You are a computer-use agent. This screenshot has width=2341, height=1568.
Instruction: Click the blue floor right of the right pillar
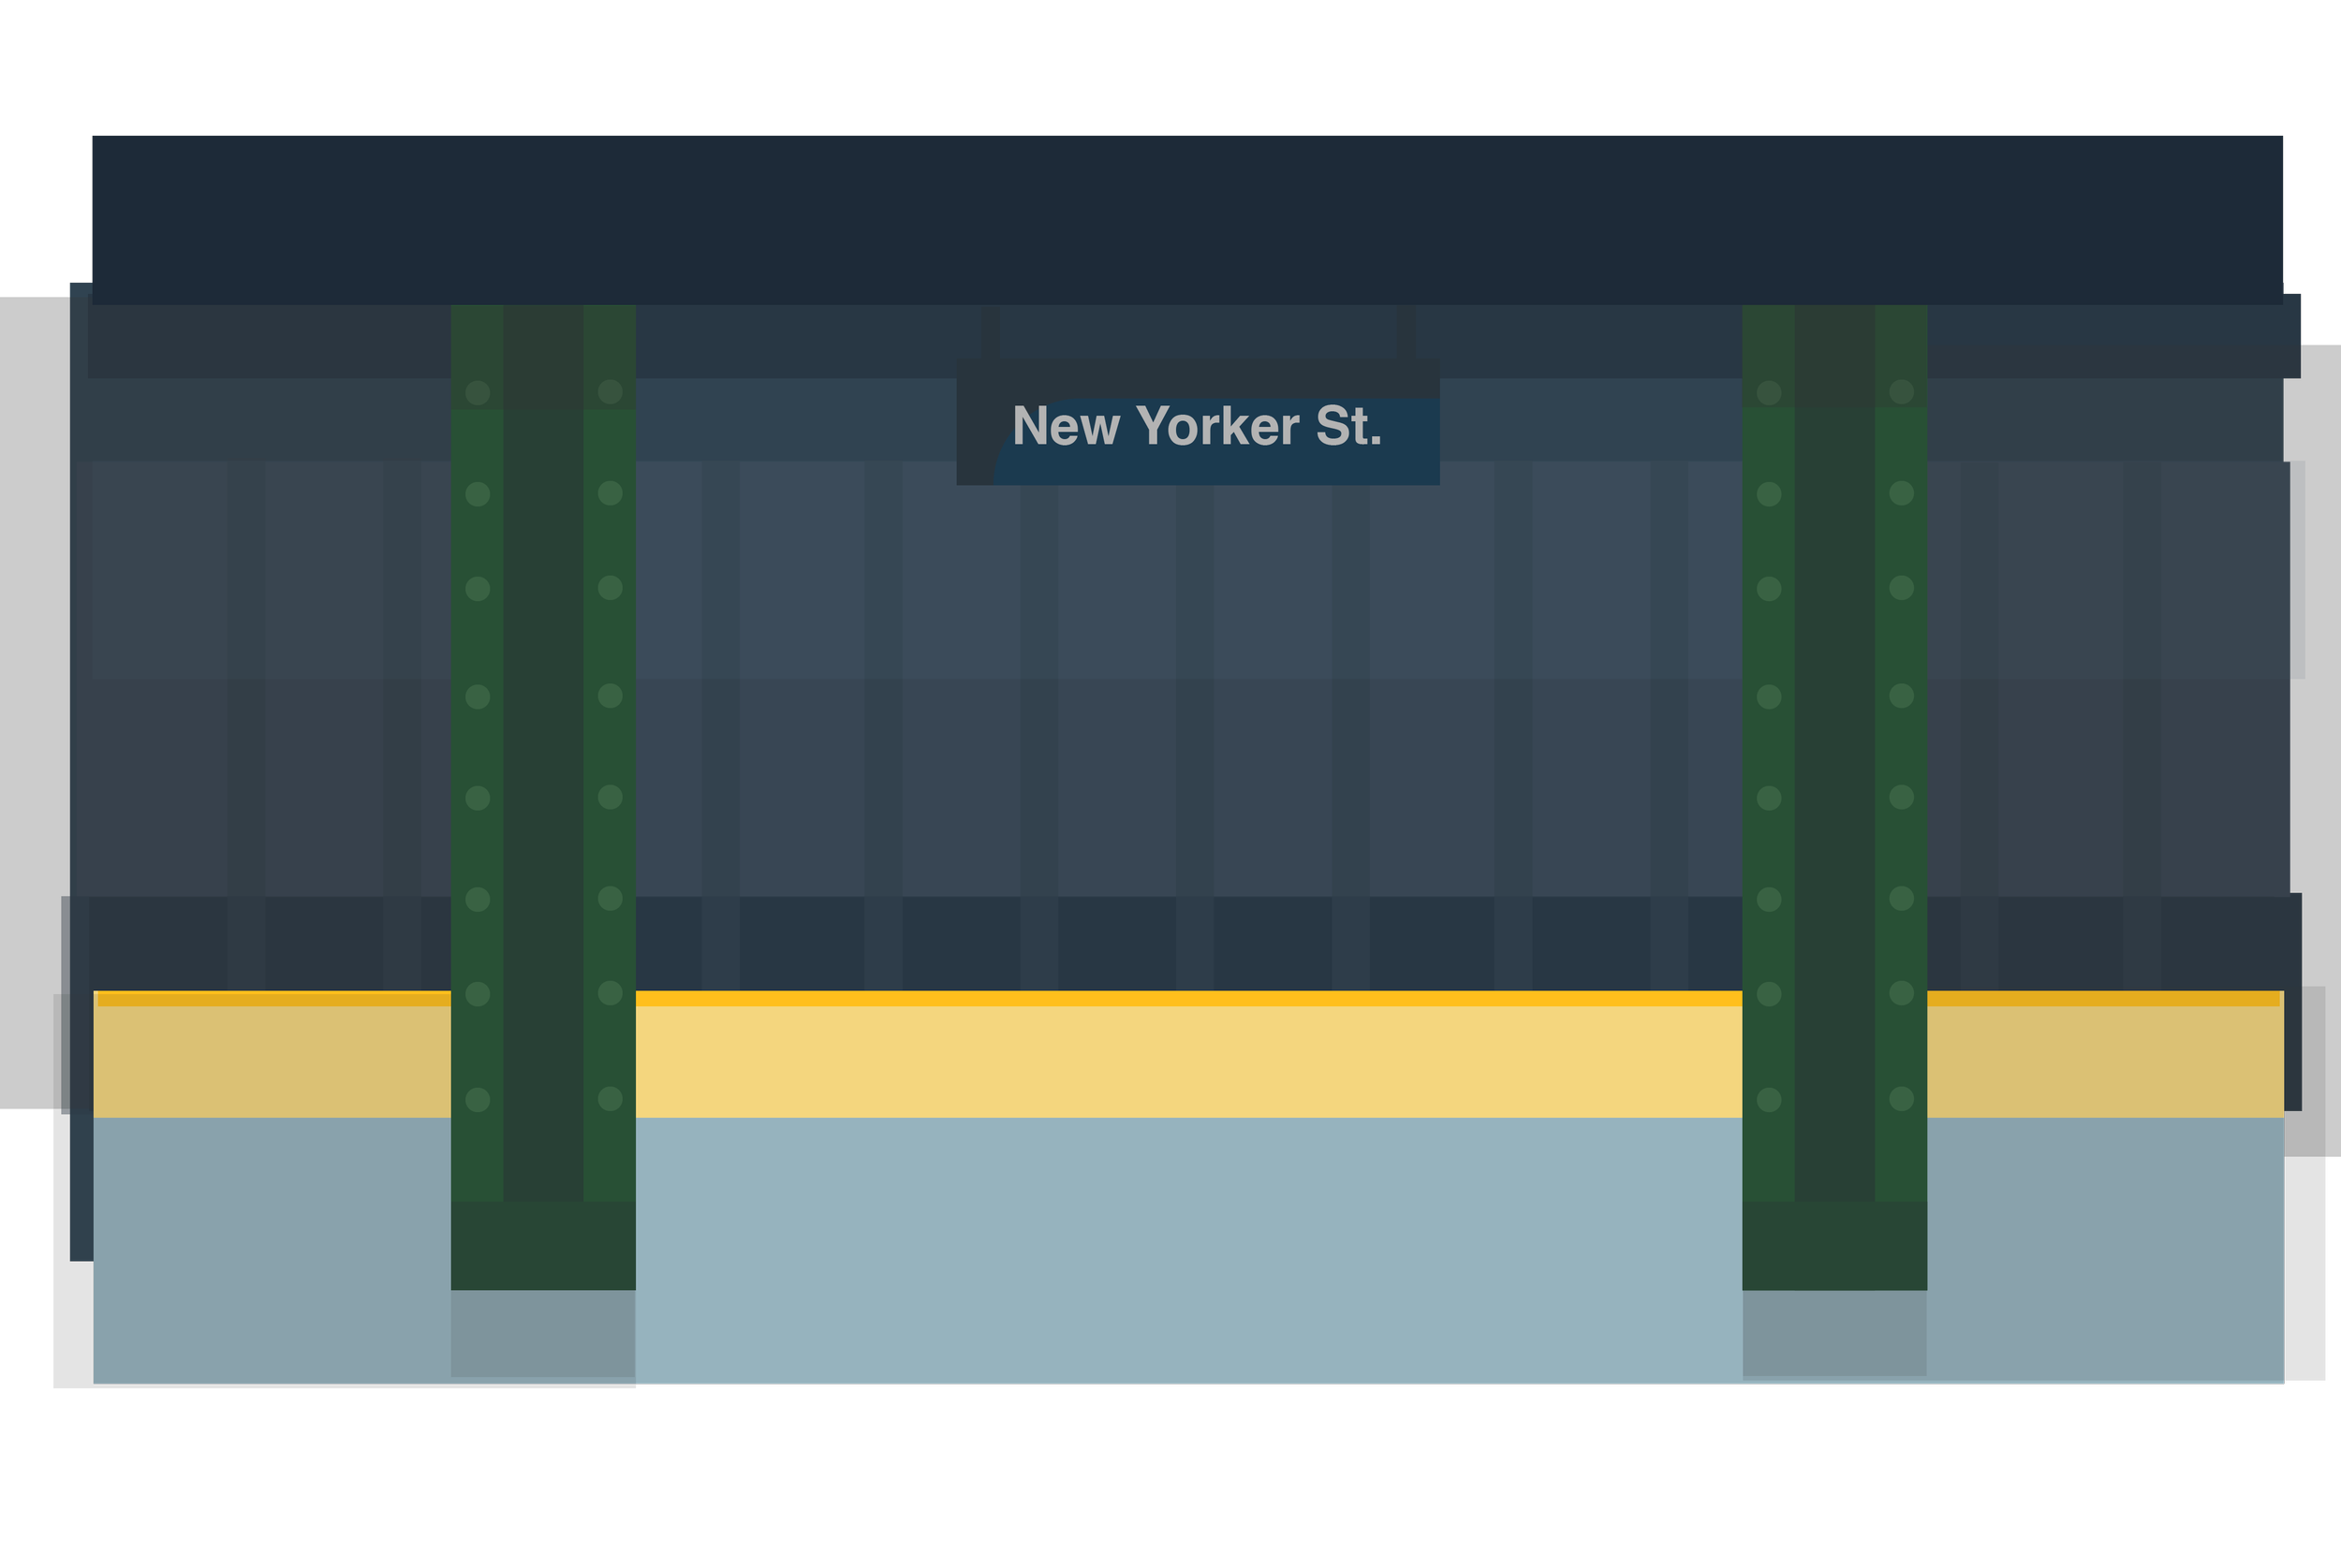coord(2104,1250)
